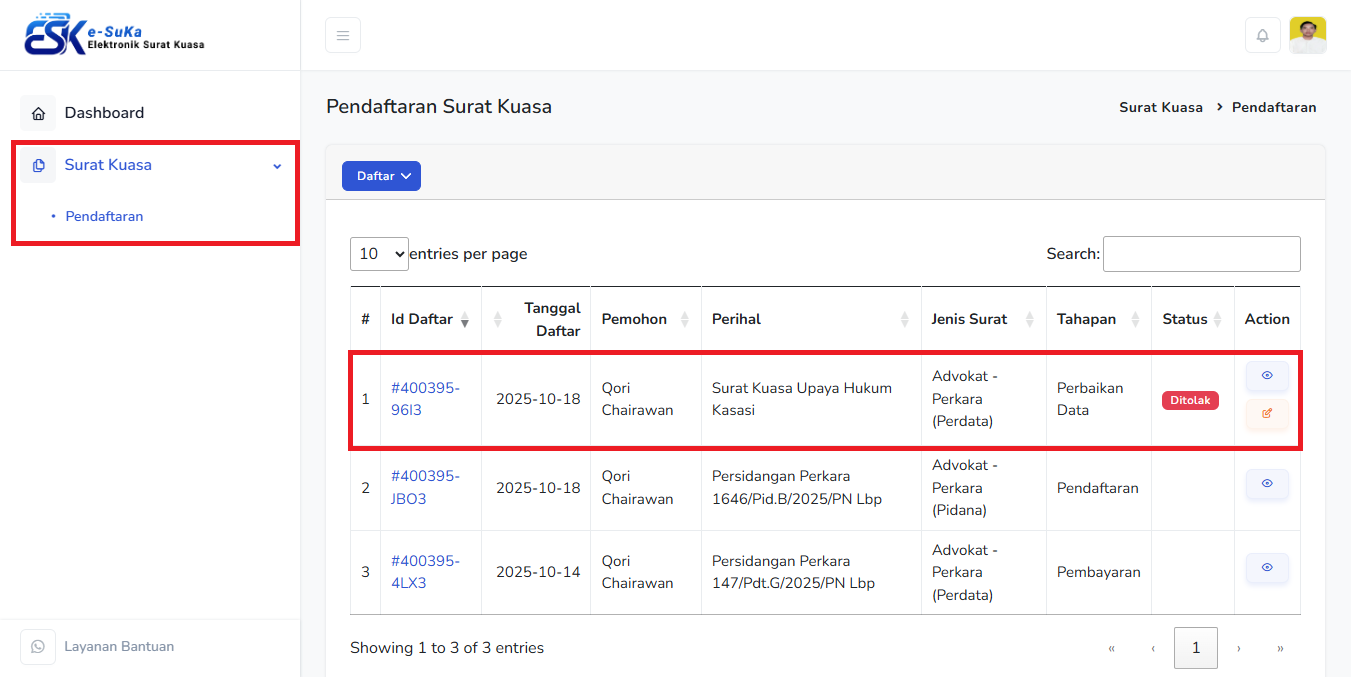View details of entry #400395-96I3 via eye icon
Viewport: 1351px width, 677px height.
tap(1267, 376)
